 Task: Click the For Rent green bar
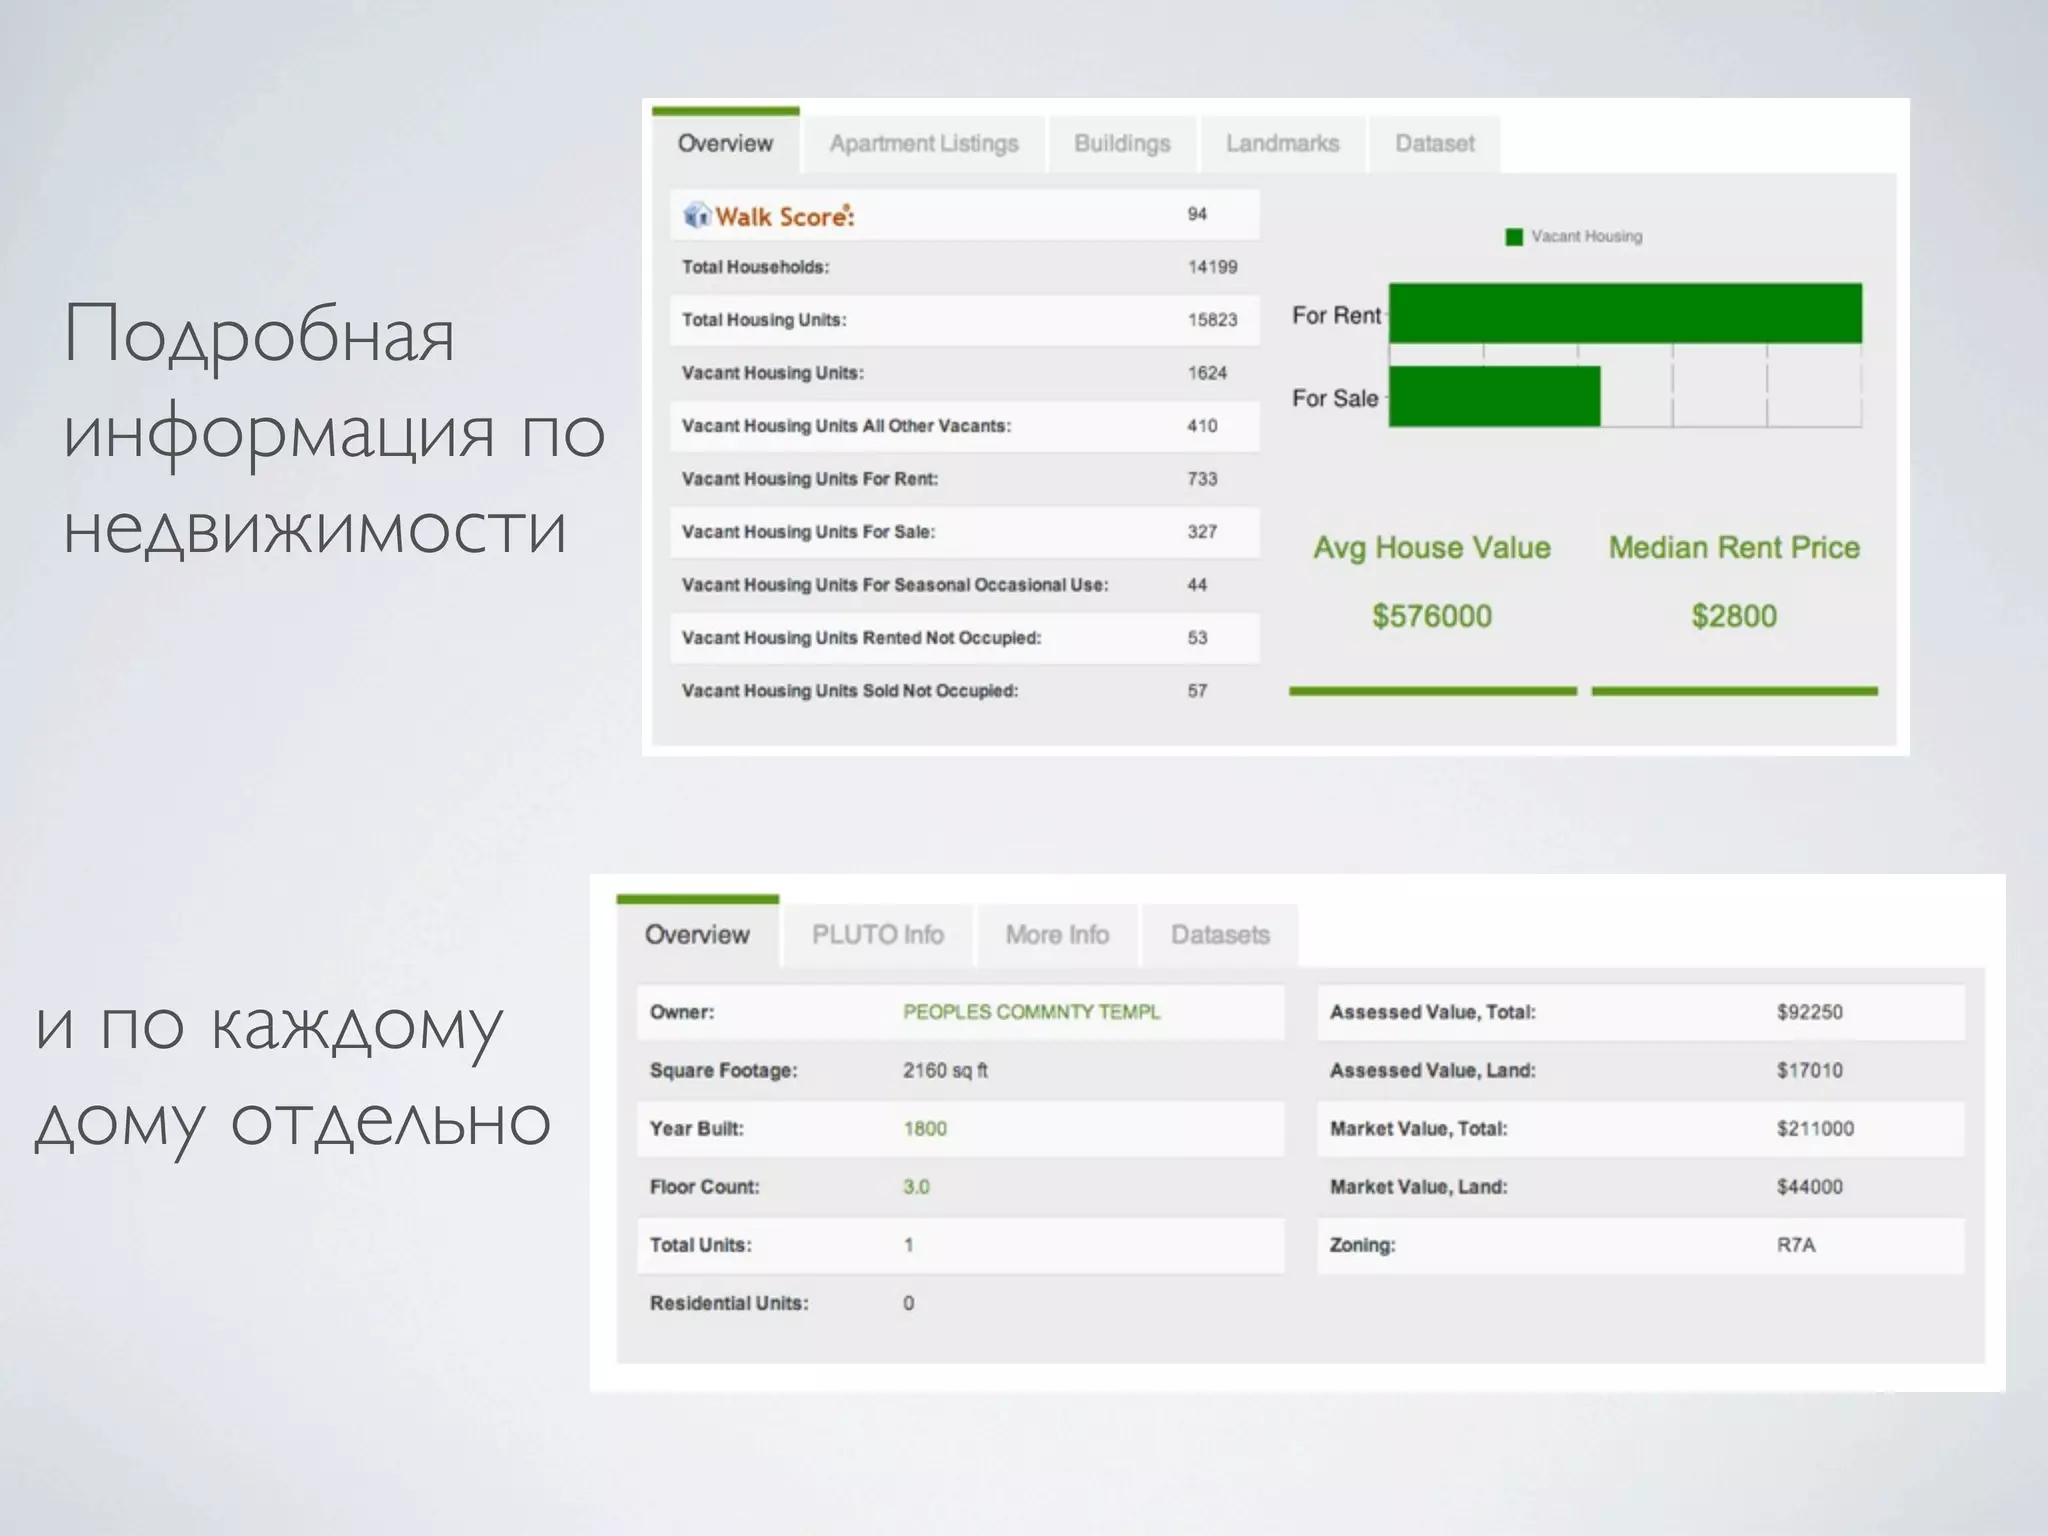1625,313
